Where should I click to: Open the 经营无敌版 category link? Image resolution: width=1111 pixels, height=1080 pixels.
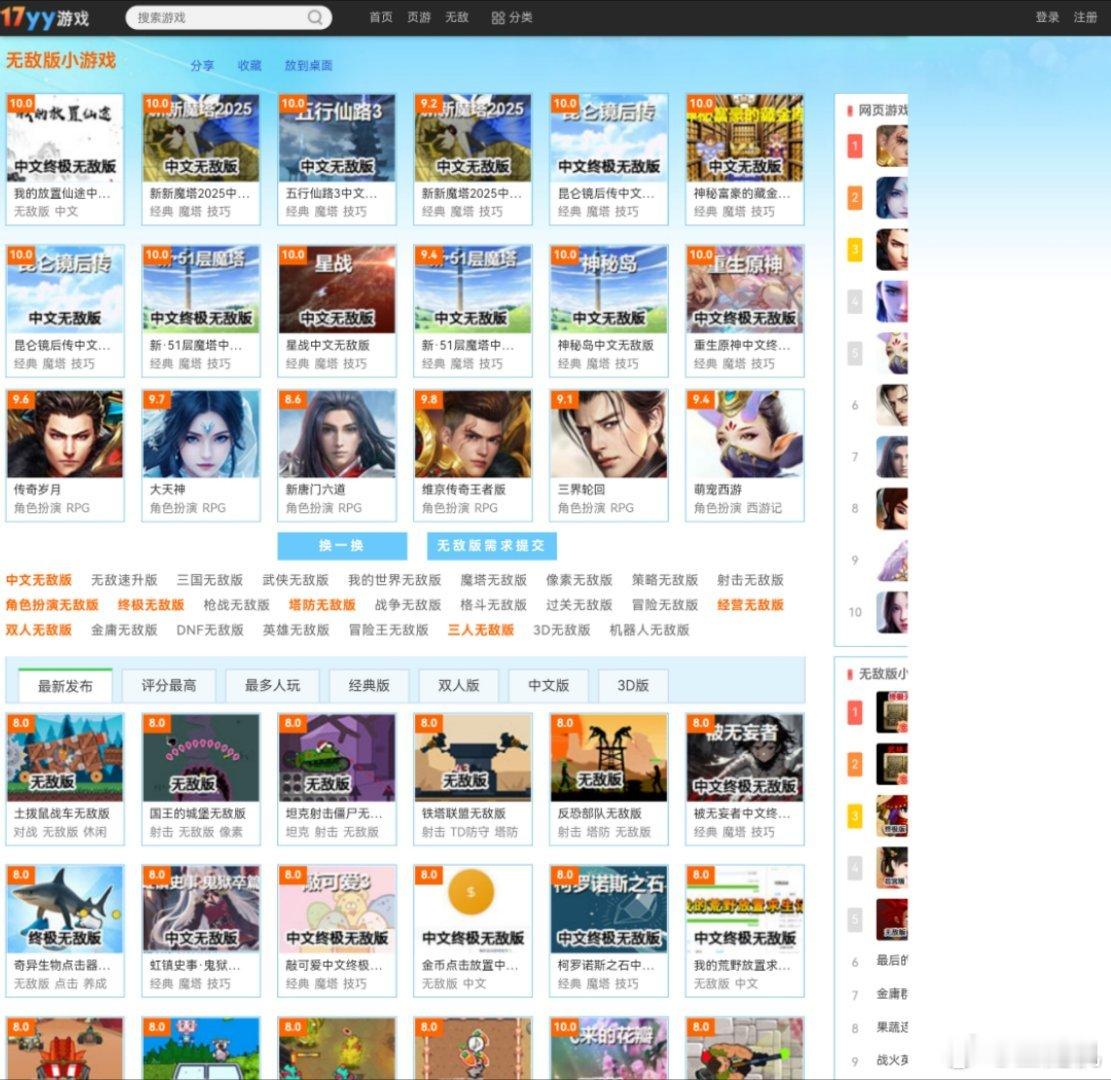pyautogui.click(x=750, y=604)
